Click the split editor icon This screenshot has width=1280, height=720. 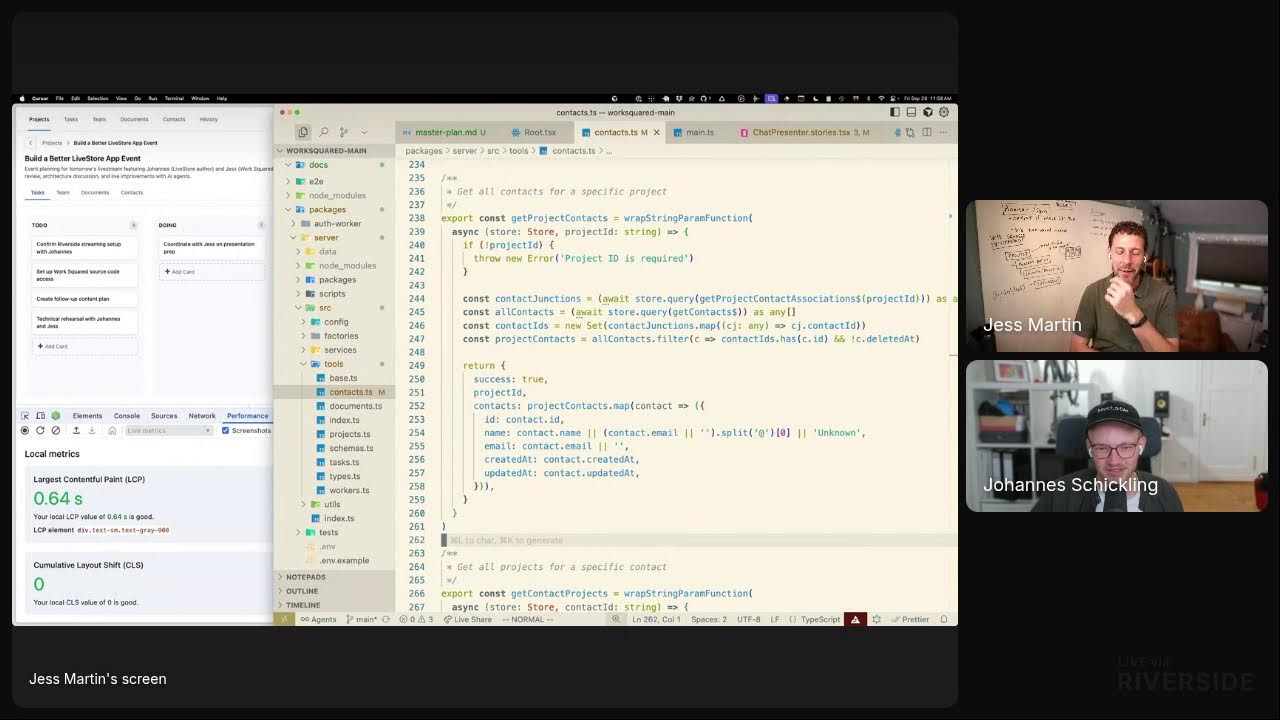click(x=927, y=132)
